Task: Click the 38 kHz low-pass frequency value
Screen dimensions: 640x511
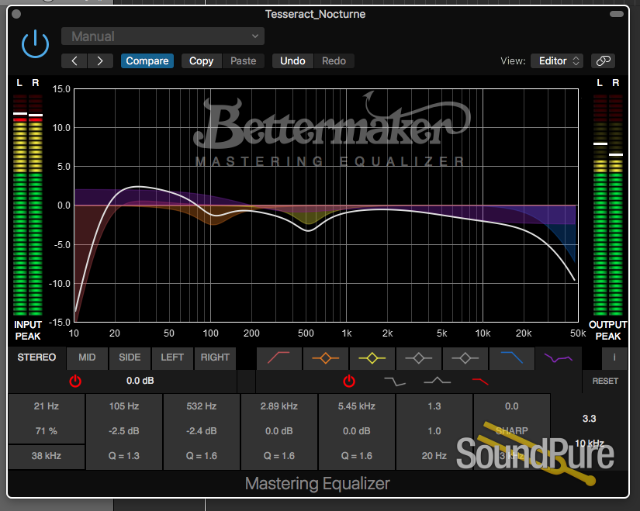Action: (x=47, y=456)
